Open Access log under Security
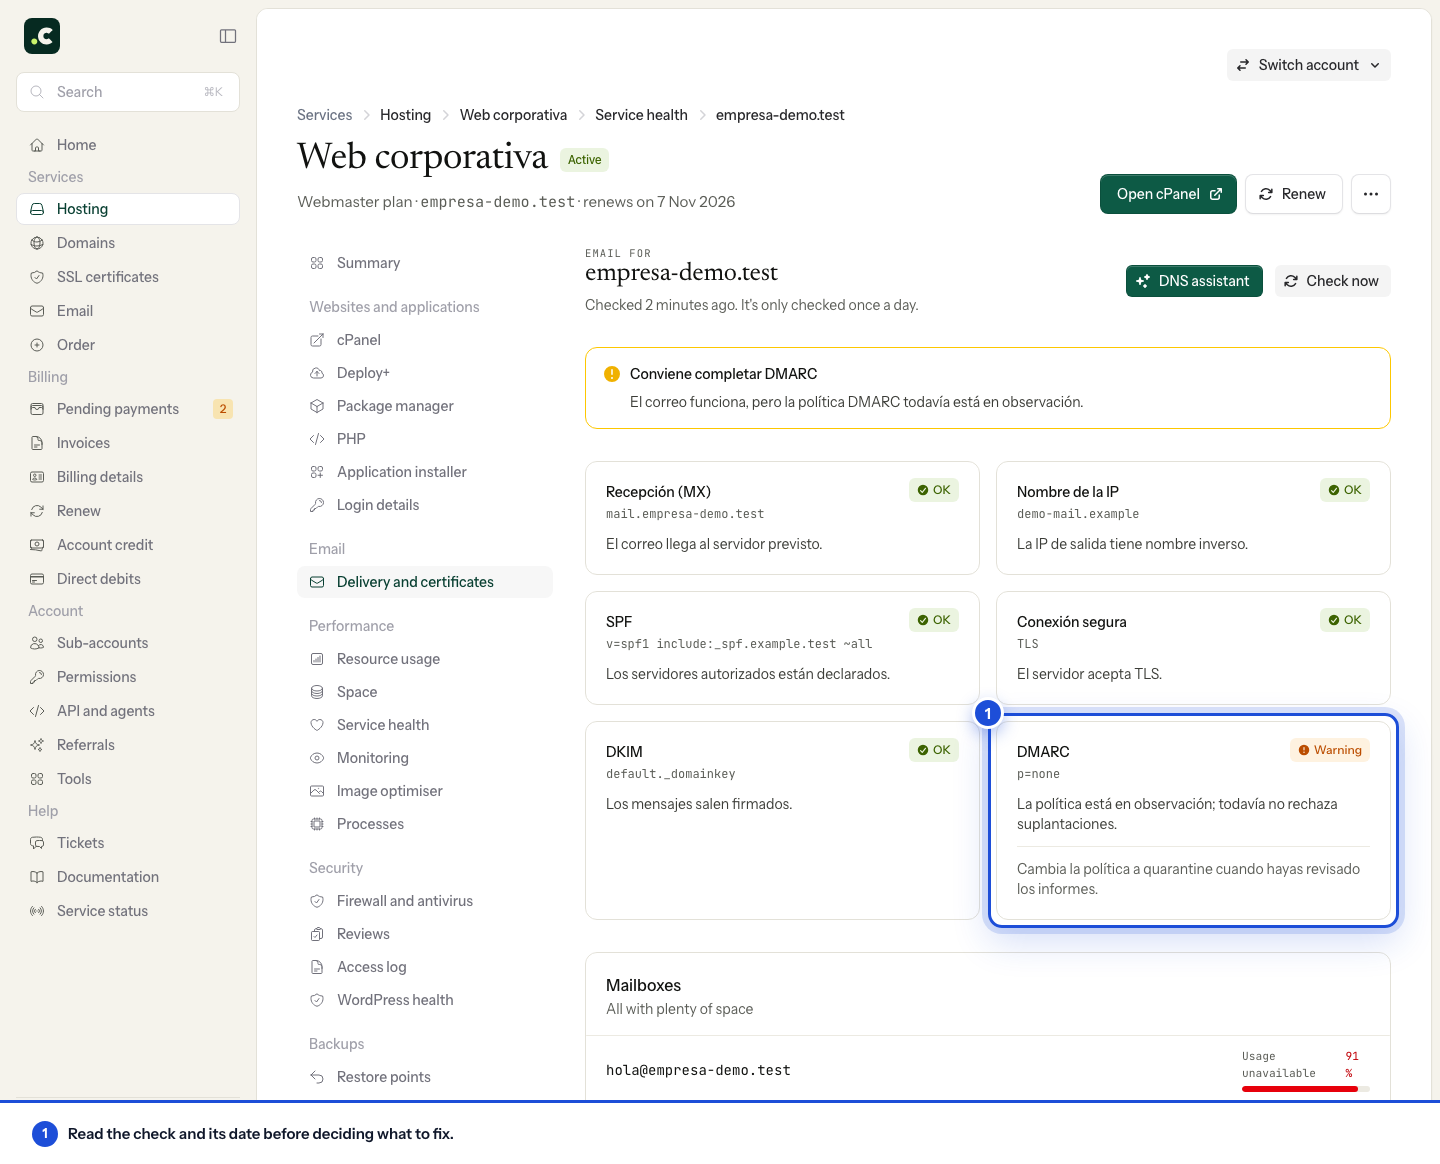 (425, 967)
